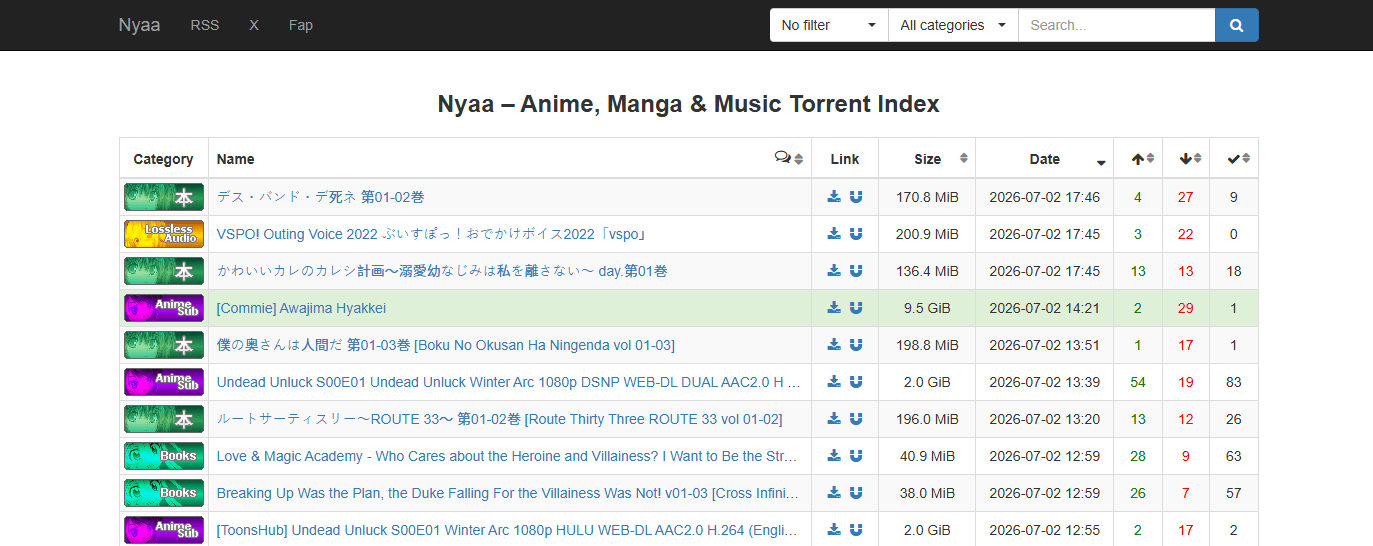Open magnet link for [ToonsHub] Undead Unluck row
The width and height of the screenshot is (1373, 546).
[x=856, y=530]
